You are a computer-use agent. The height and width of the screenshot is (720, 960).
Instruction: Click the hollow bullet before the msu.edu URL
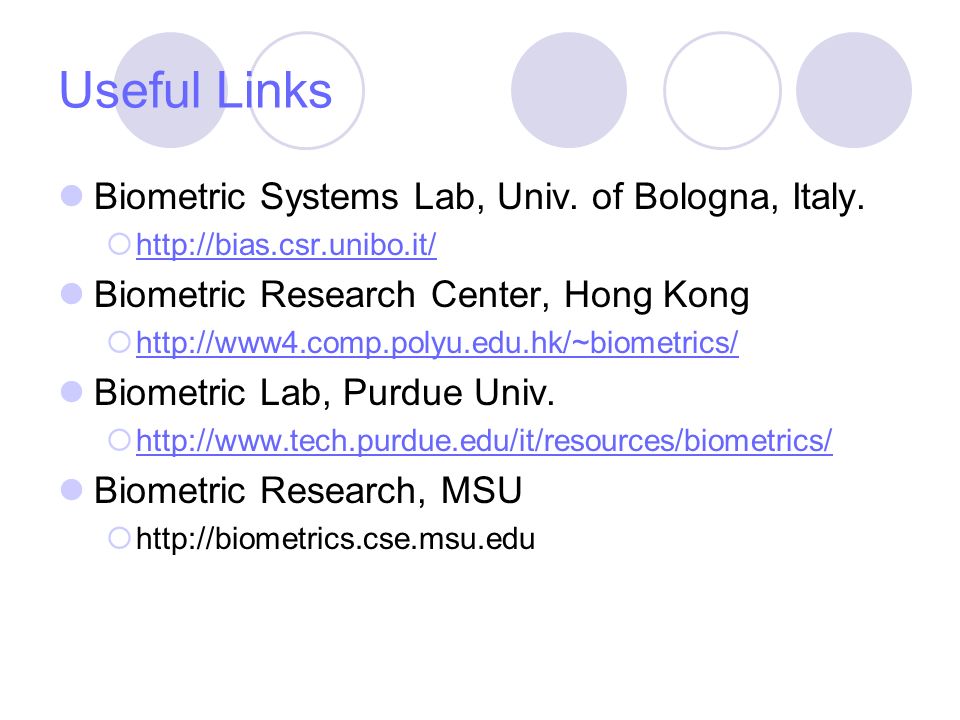click(119, 538)
